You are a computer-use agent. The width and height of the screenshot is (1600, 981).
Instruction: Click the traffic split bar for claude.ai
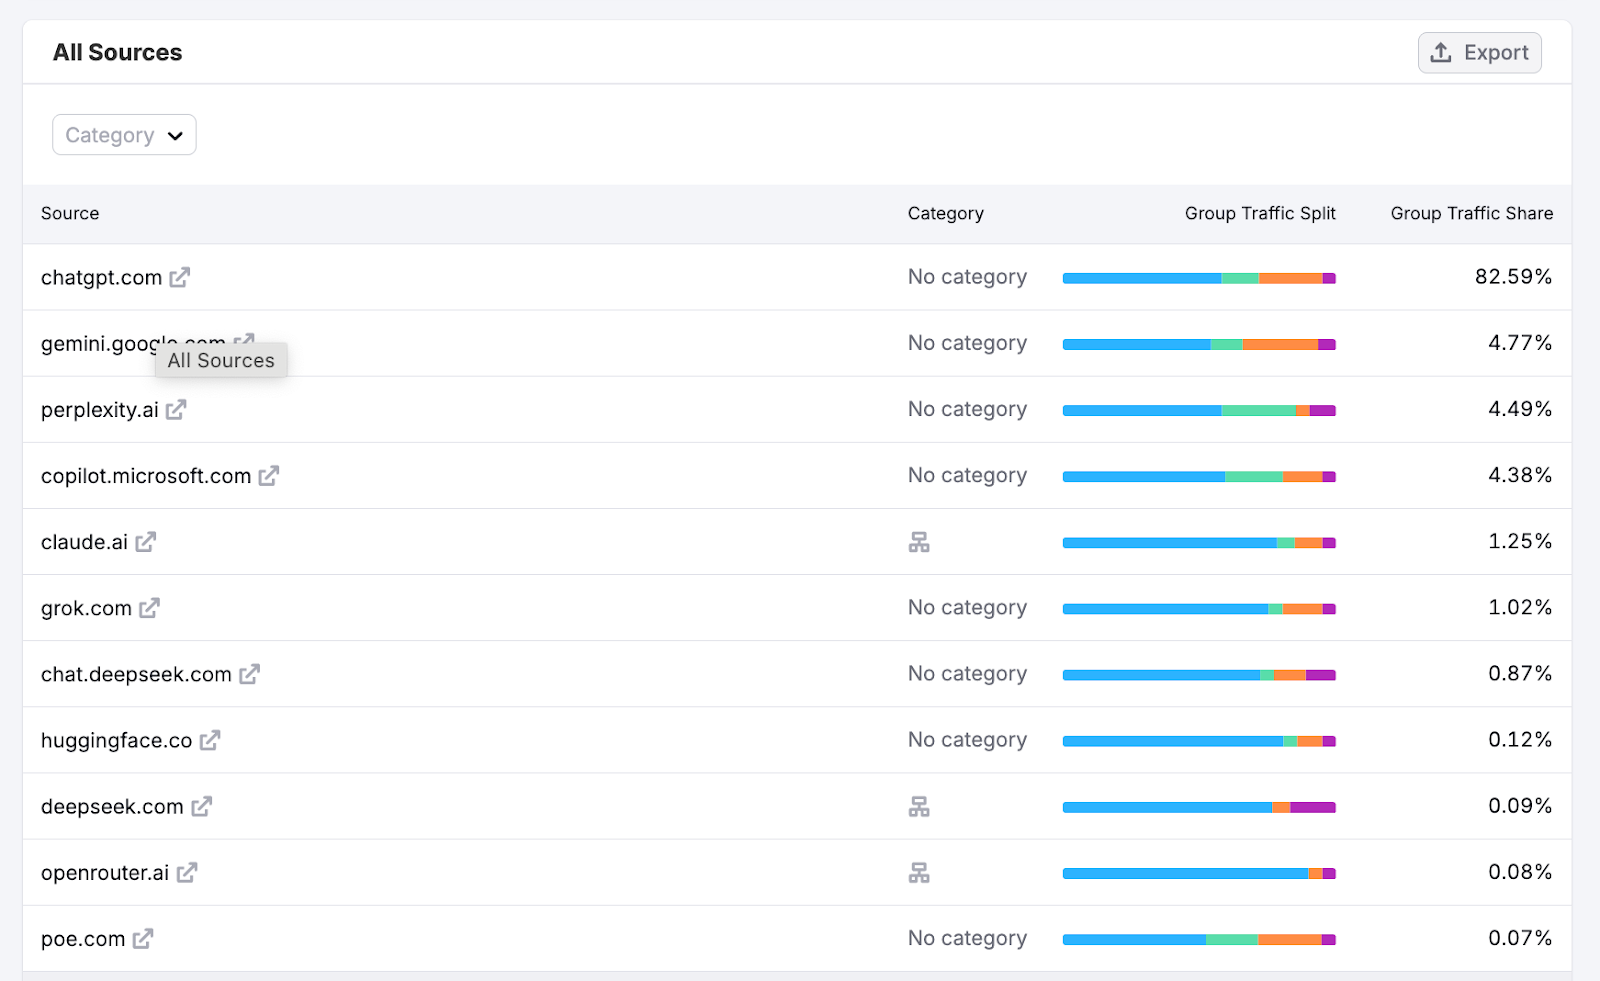1199,542
